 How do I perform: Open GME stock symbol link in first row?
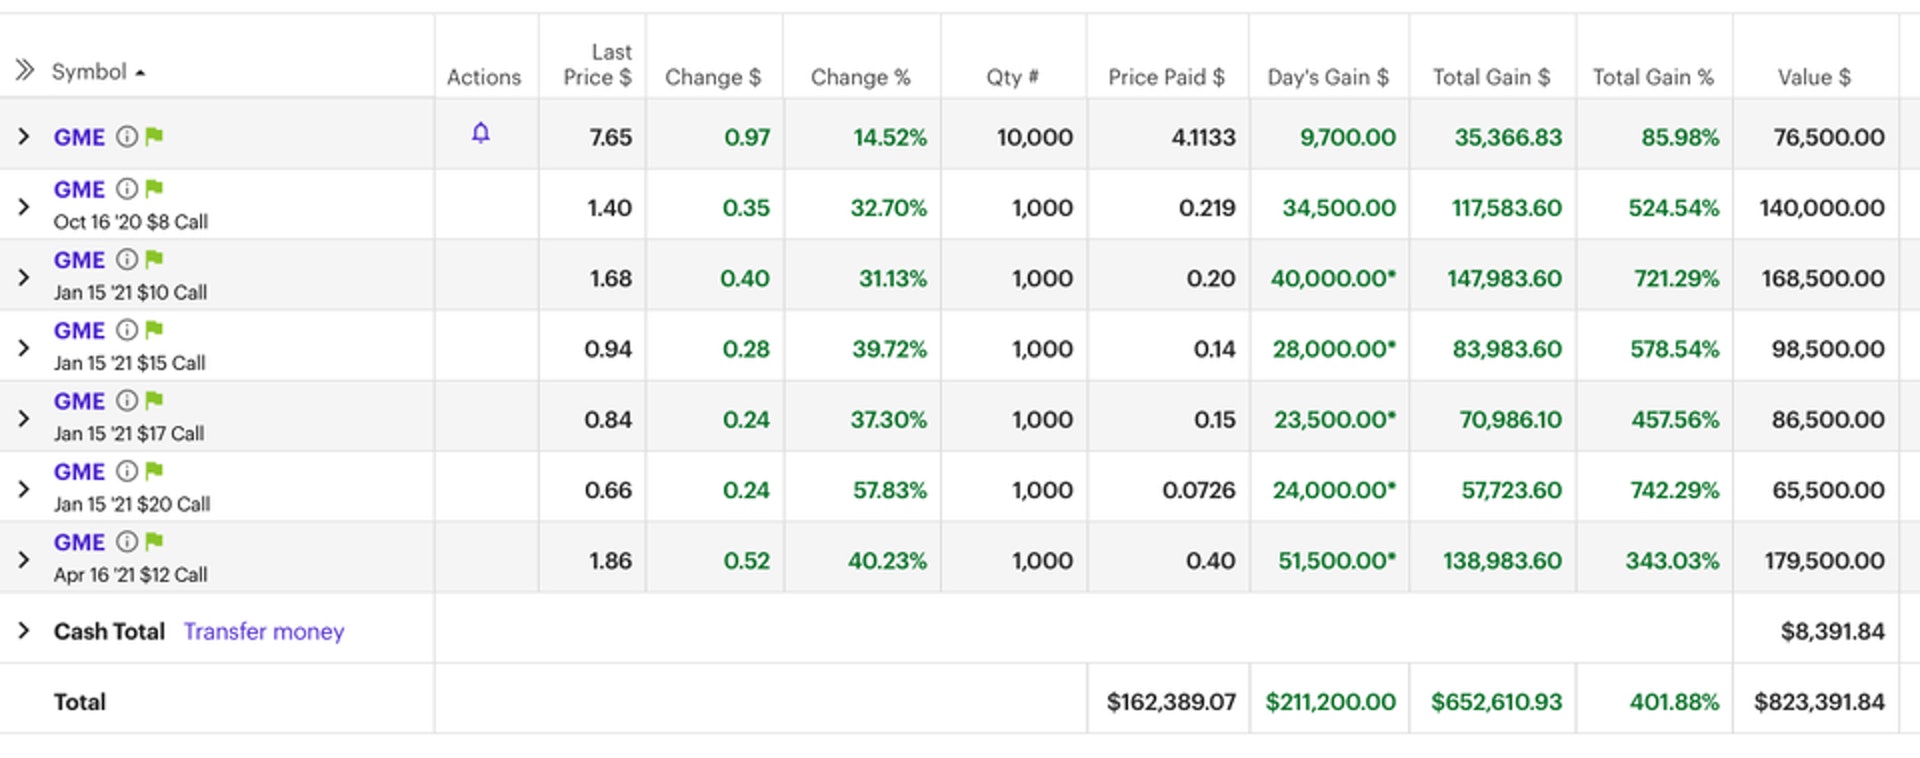point(79,137)
